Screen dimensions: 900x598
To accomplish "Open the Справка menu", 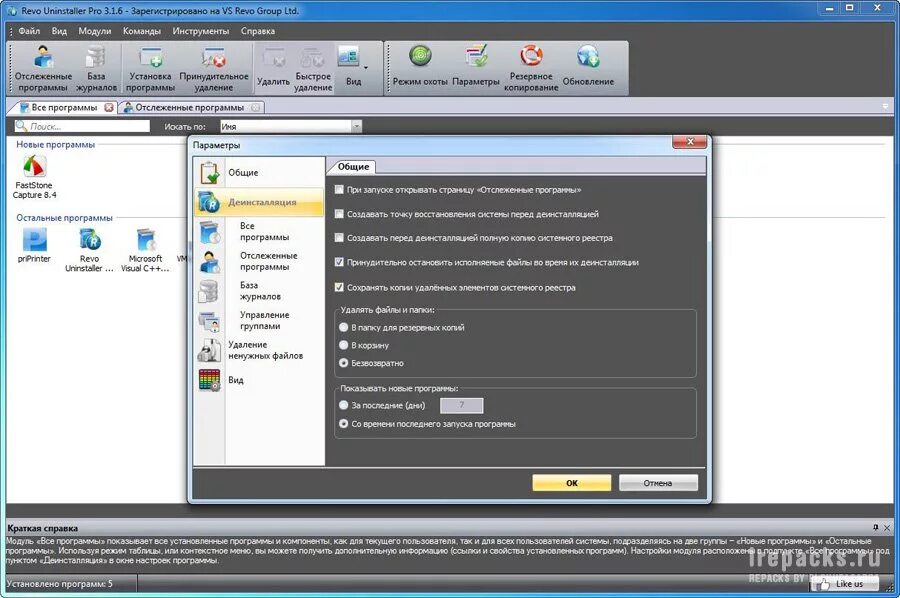I will (x=258, y=31).
